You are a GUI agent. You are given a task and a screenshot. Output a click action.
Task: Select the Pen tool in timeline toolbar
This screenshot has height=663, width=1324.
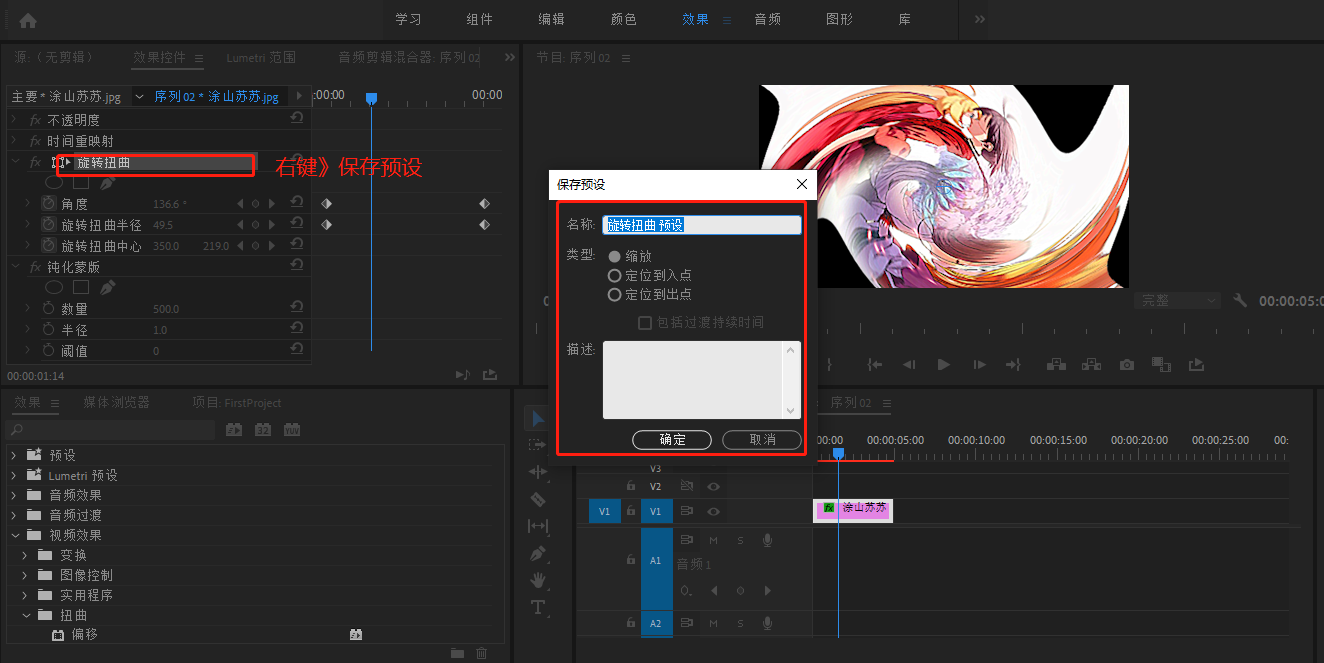point(538,552)
